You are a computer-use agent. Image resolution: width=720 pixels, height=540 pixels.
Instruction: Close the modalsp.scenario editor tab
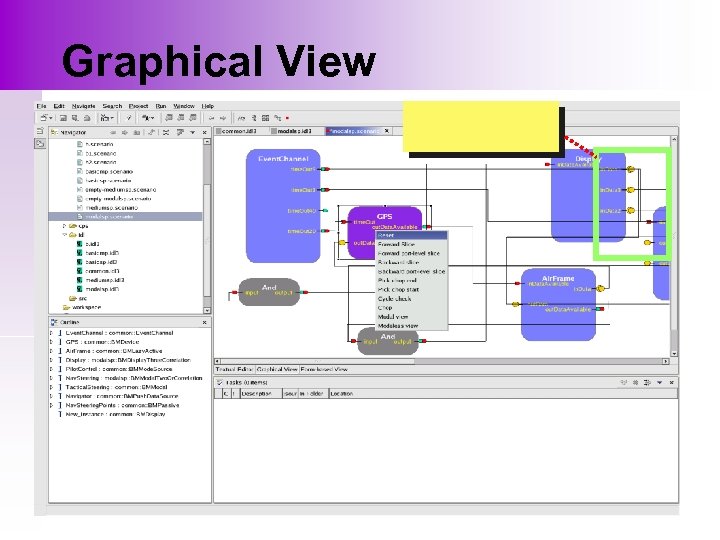[387, 131]
